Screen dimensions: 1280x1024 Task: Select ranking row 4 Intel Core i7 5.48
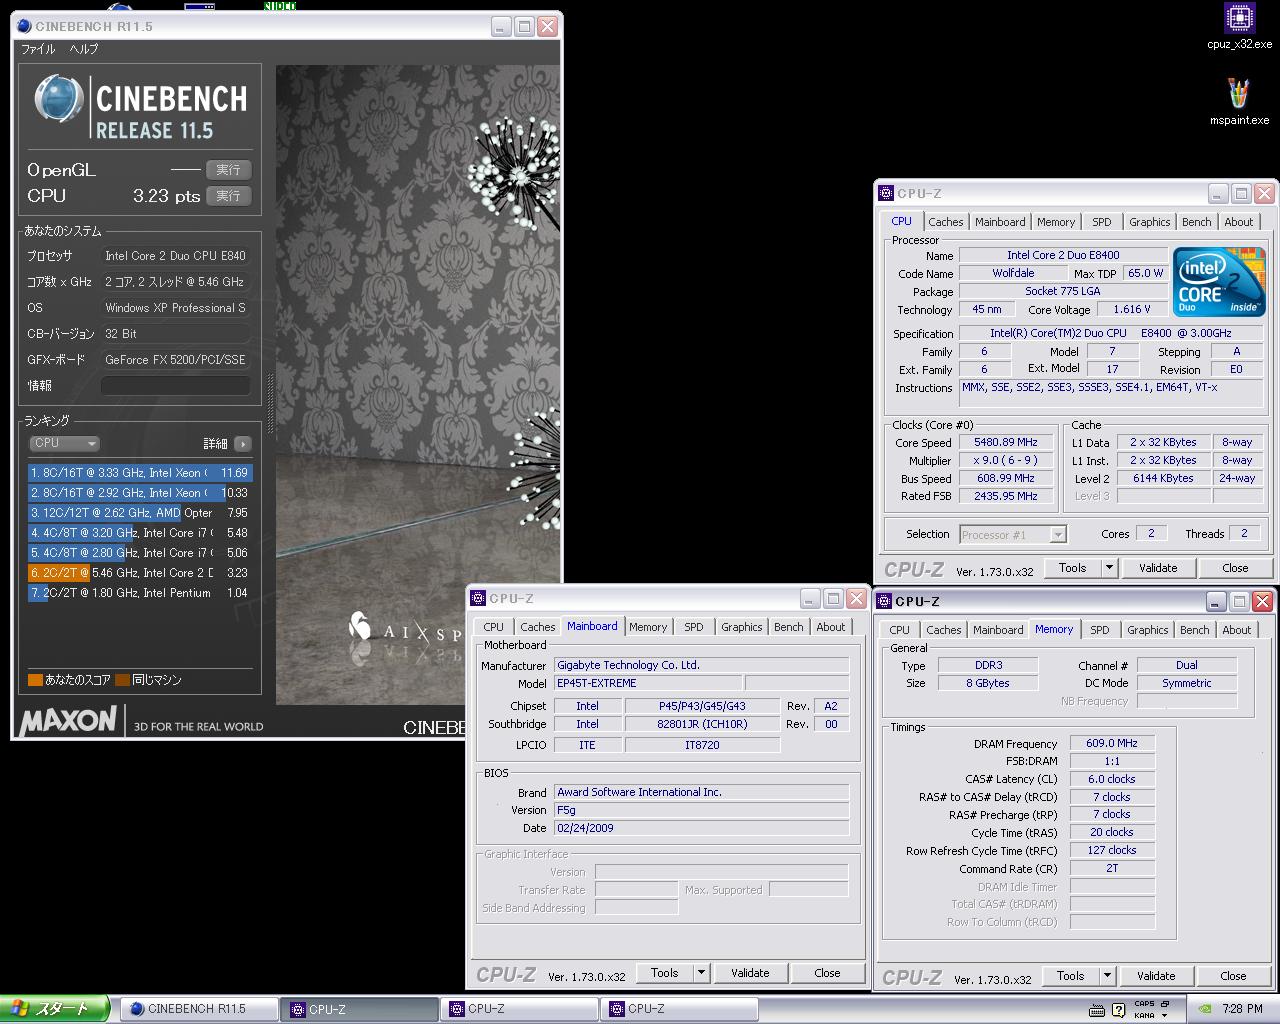[x=140, y=533]
